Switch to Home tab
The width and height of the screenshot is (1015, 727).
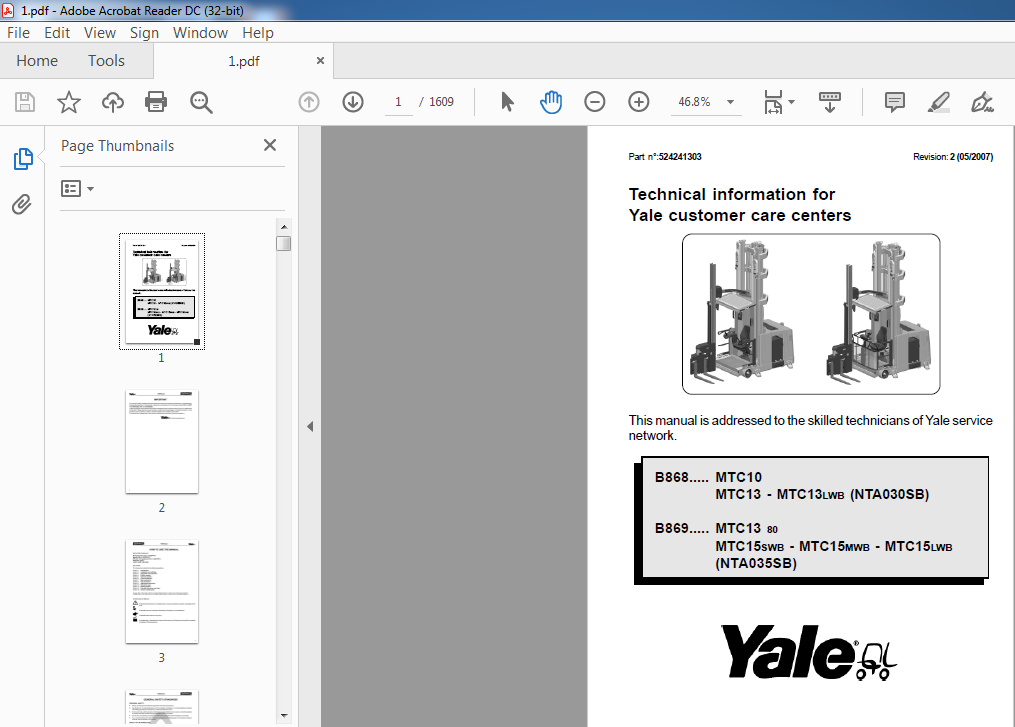click(37, 61)
